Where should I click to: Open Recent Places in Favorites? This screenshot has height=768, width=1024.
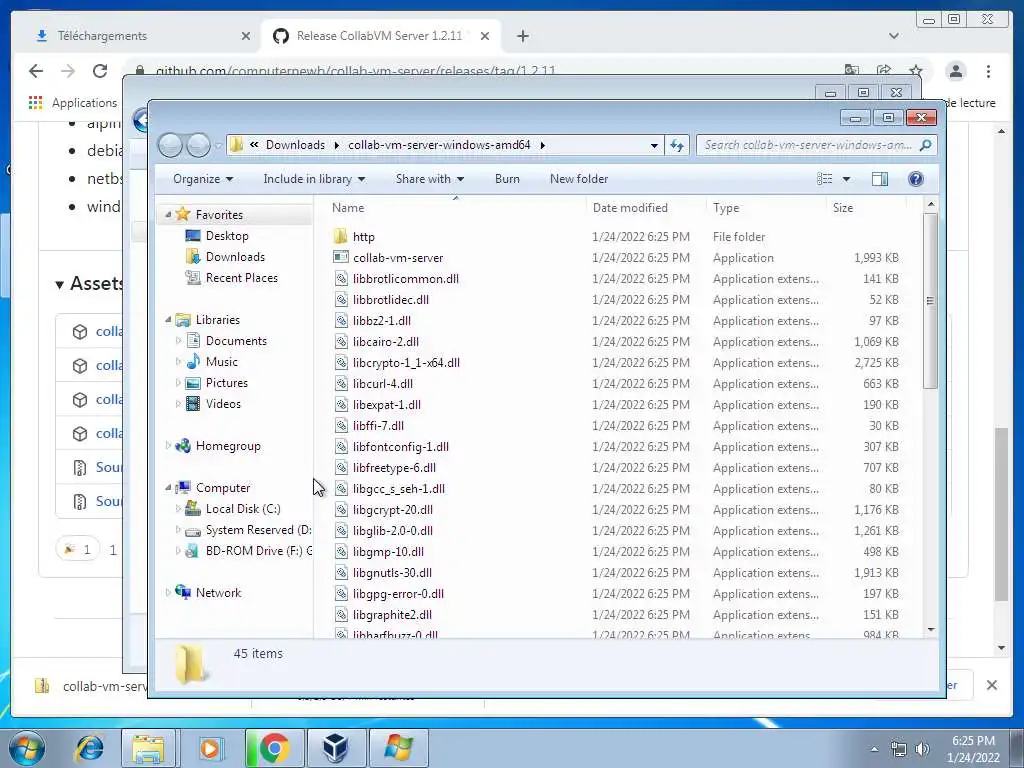(x=242, y=278)
